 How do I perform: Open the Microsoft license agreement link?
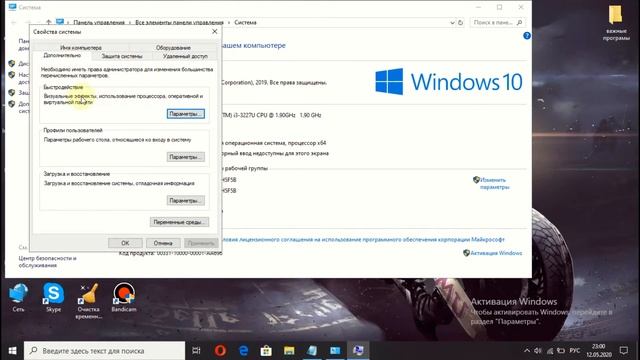363,240
